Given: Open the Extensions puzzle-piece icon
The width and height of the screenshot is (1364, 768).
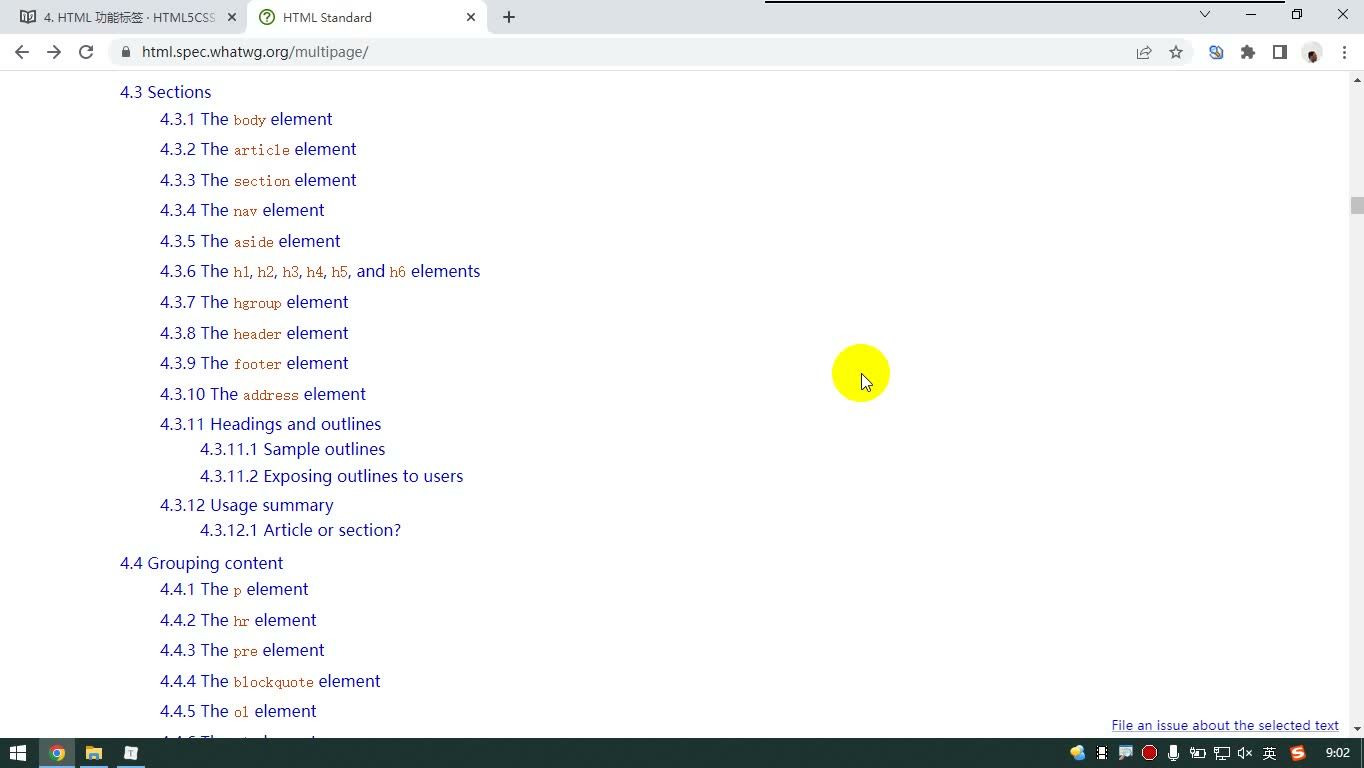Looking at the screenshot, I should [1248, 52].
